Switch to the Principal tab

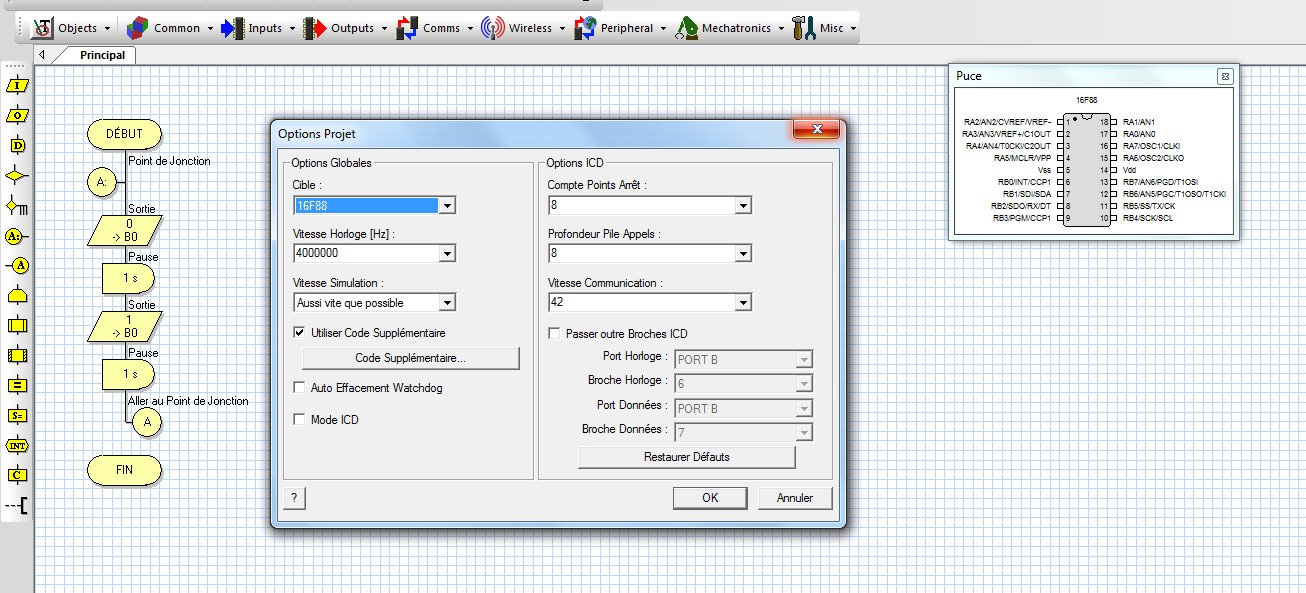102,55
